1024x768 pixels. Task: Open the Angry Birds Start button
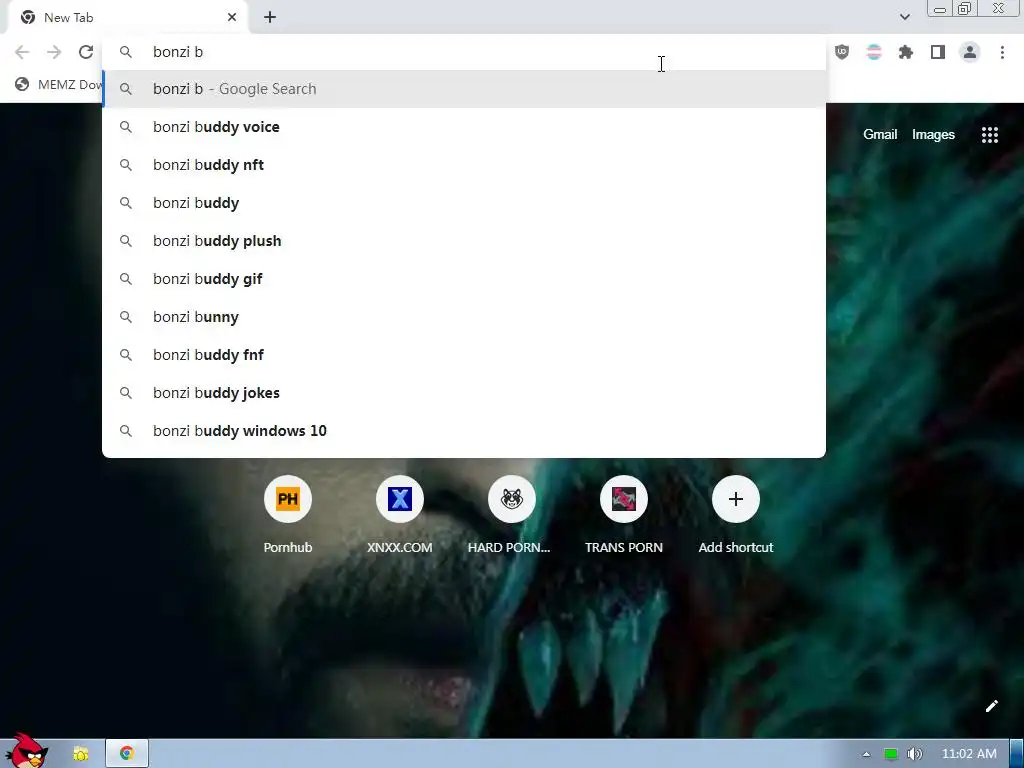point(27,751)
